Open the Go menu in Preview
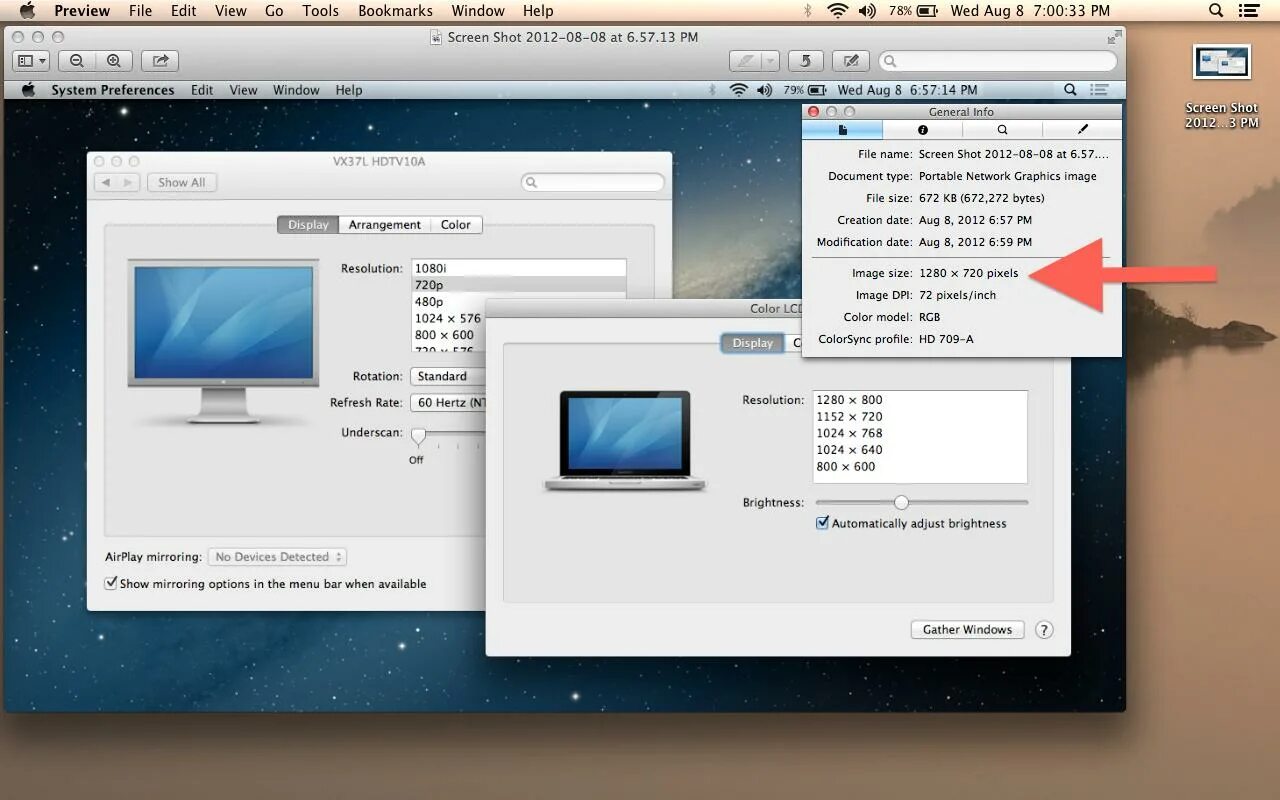 (274, 11)
